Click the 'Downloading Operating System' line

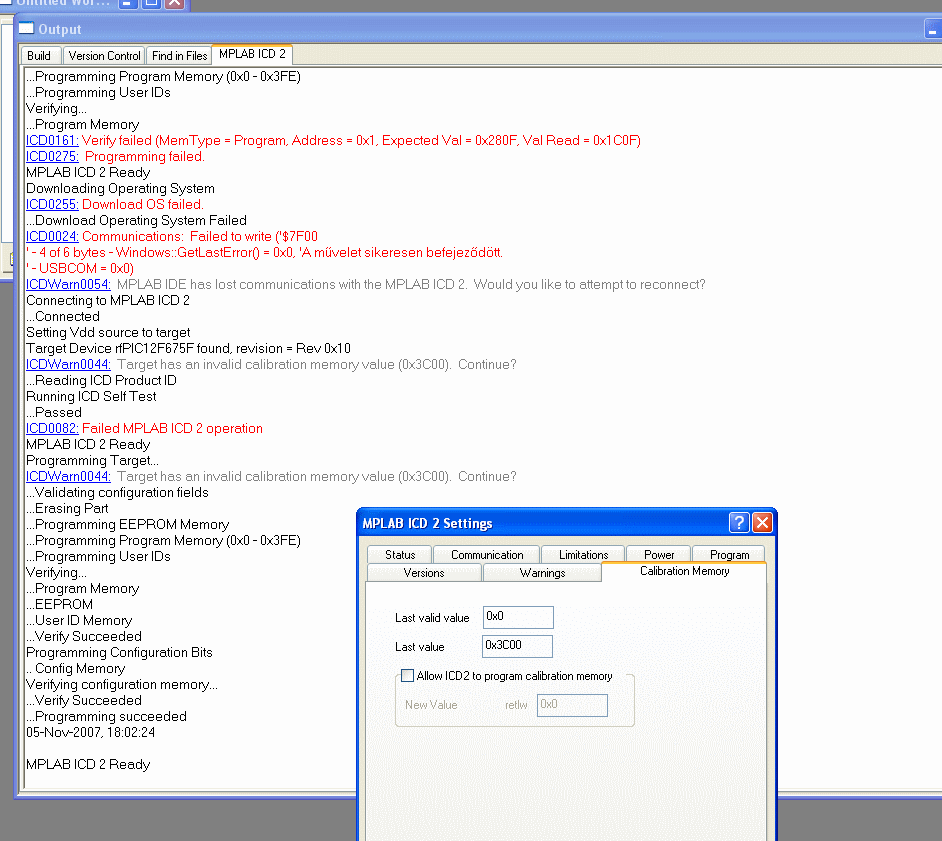(120, 189)
